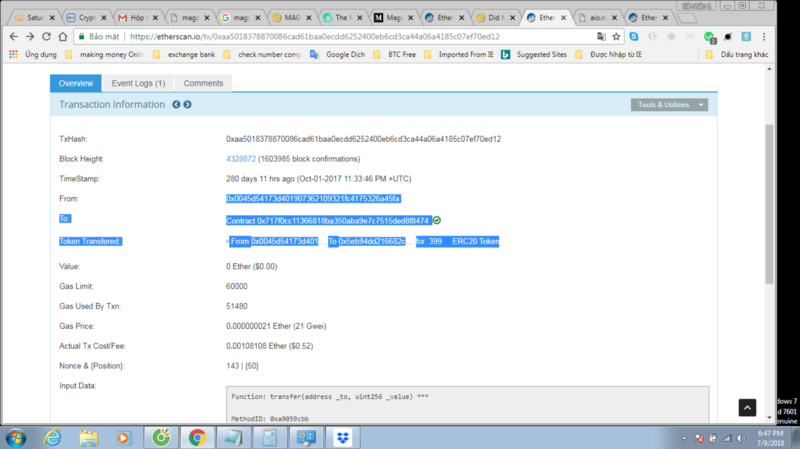Image resolution: width=800 pixels, height=449 pixels.
Task: Open the browser home page icon
Action: [x=63, y=37]
